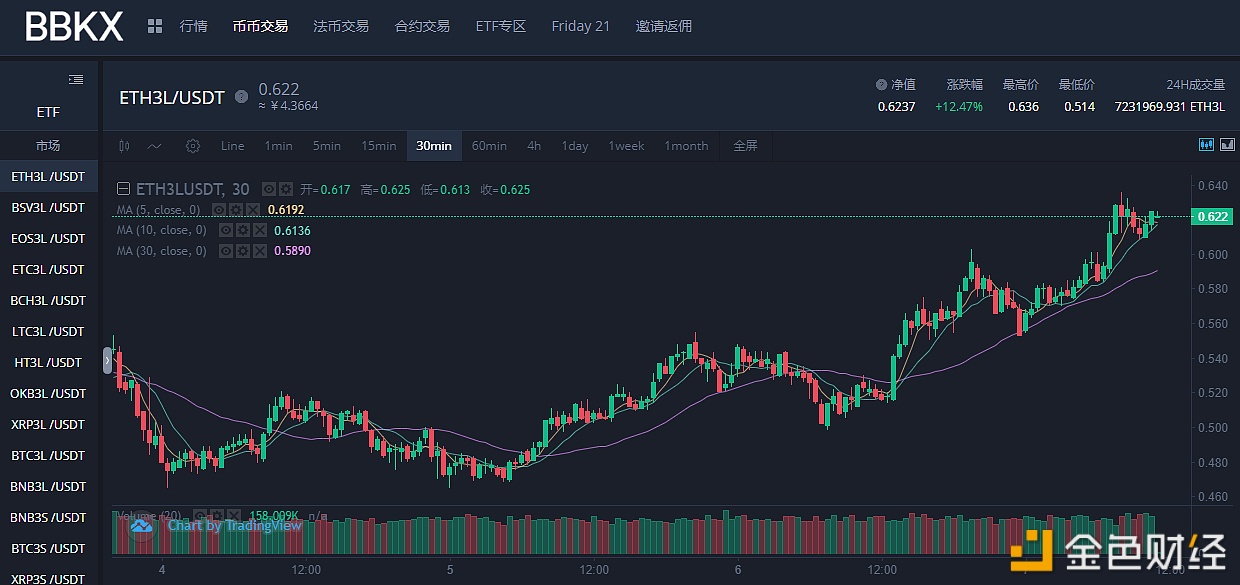1240x585 pixels.
Task: Switch to K-line candlestick chart view icon
Action: pyautogui.click(x=1206, y=145)
